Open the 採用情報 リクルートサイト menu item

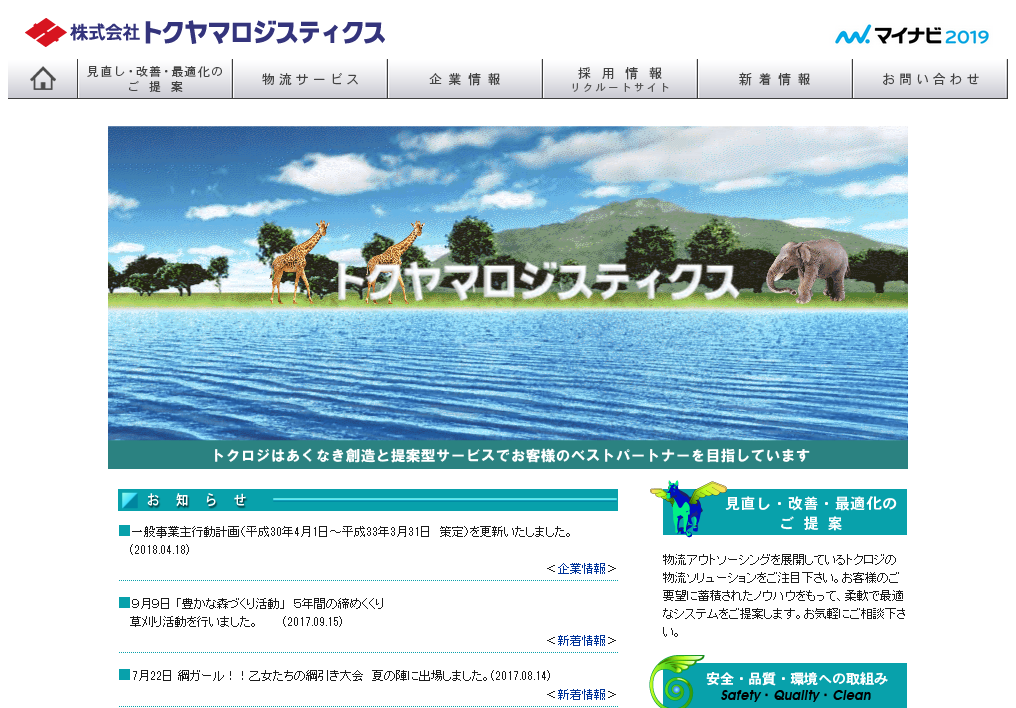[620, 78]
